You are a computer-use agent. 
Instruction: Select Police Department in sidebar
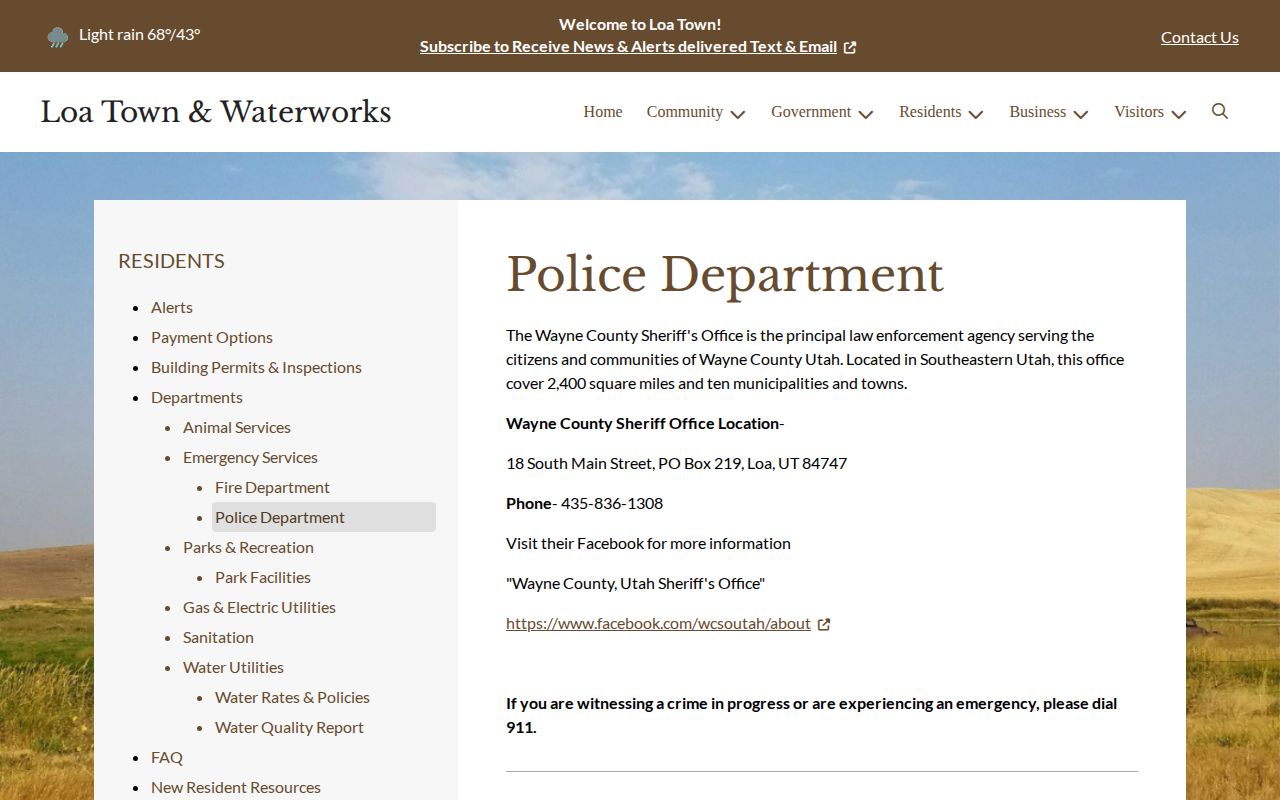[324, 517]
